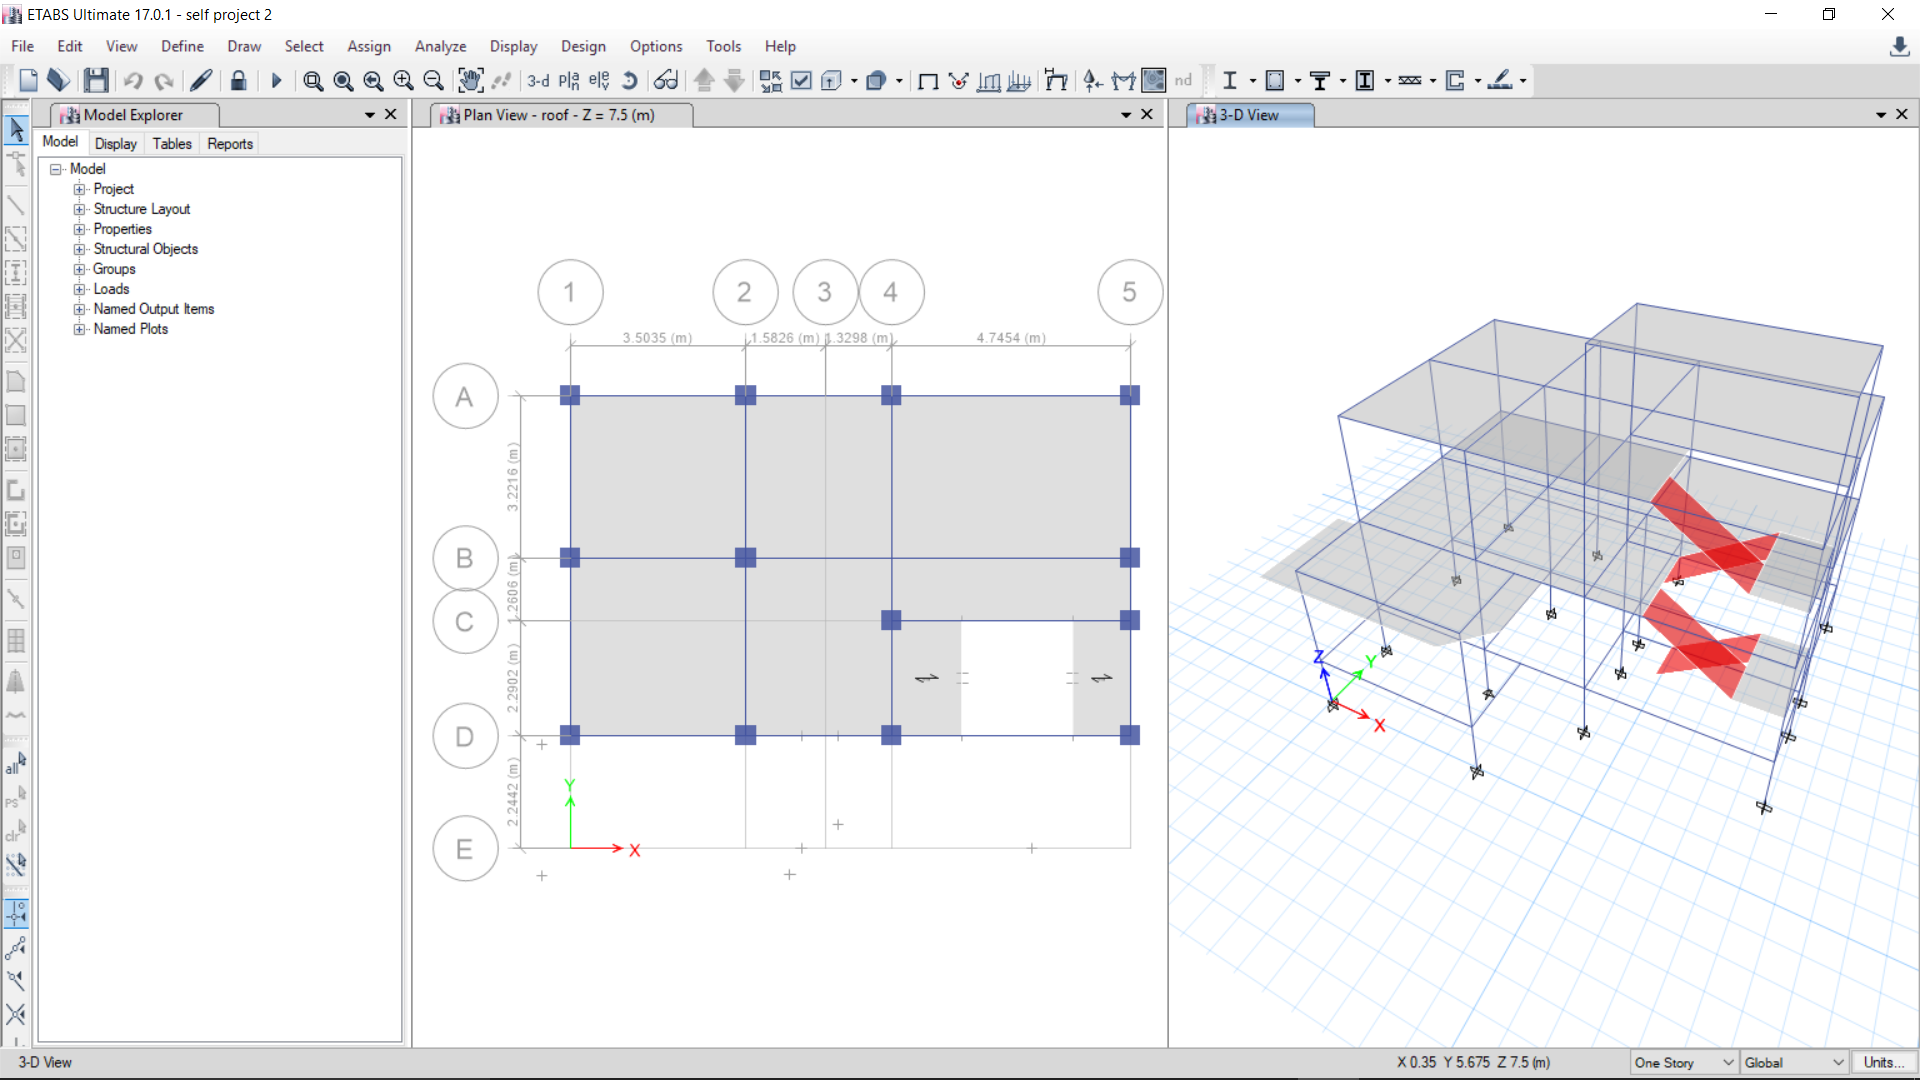Select the pointer tool in sidebar
Image resolution: width=1920 pixels, height=1080 pixels.
click(16, 129)
